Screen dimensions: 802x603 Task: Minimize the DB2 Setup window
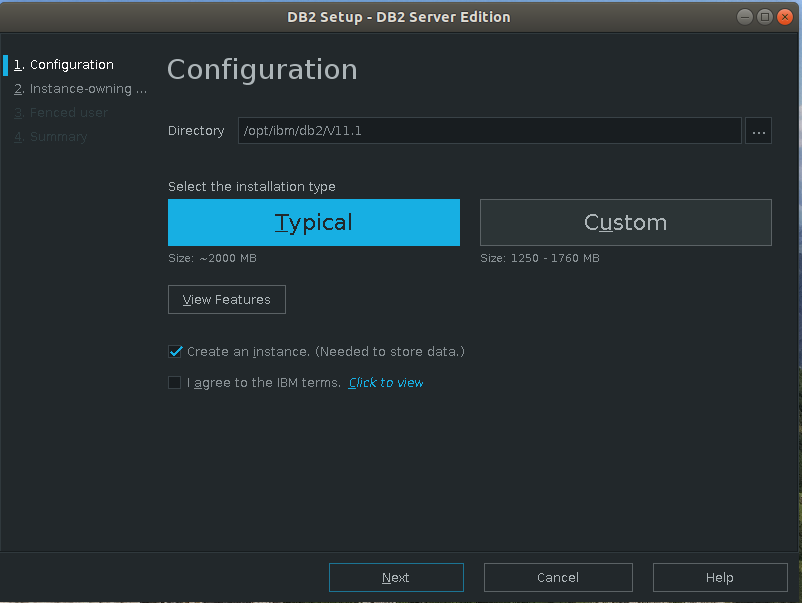tap(747, 16)
